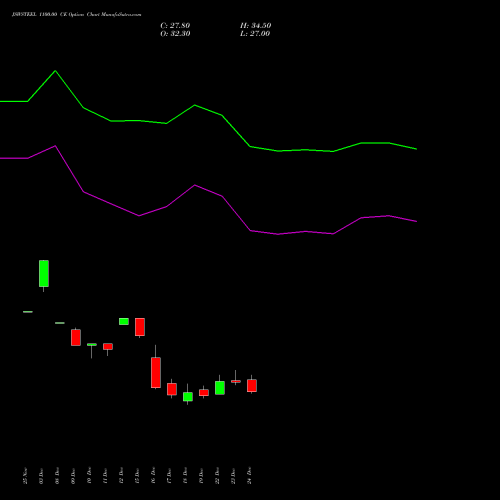
Task: Select the tall green candle for 02 Dec
Action: pyautogui.click(x=44, y=274)
